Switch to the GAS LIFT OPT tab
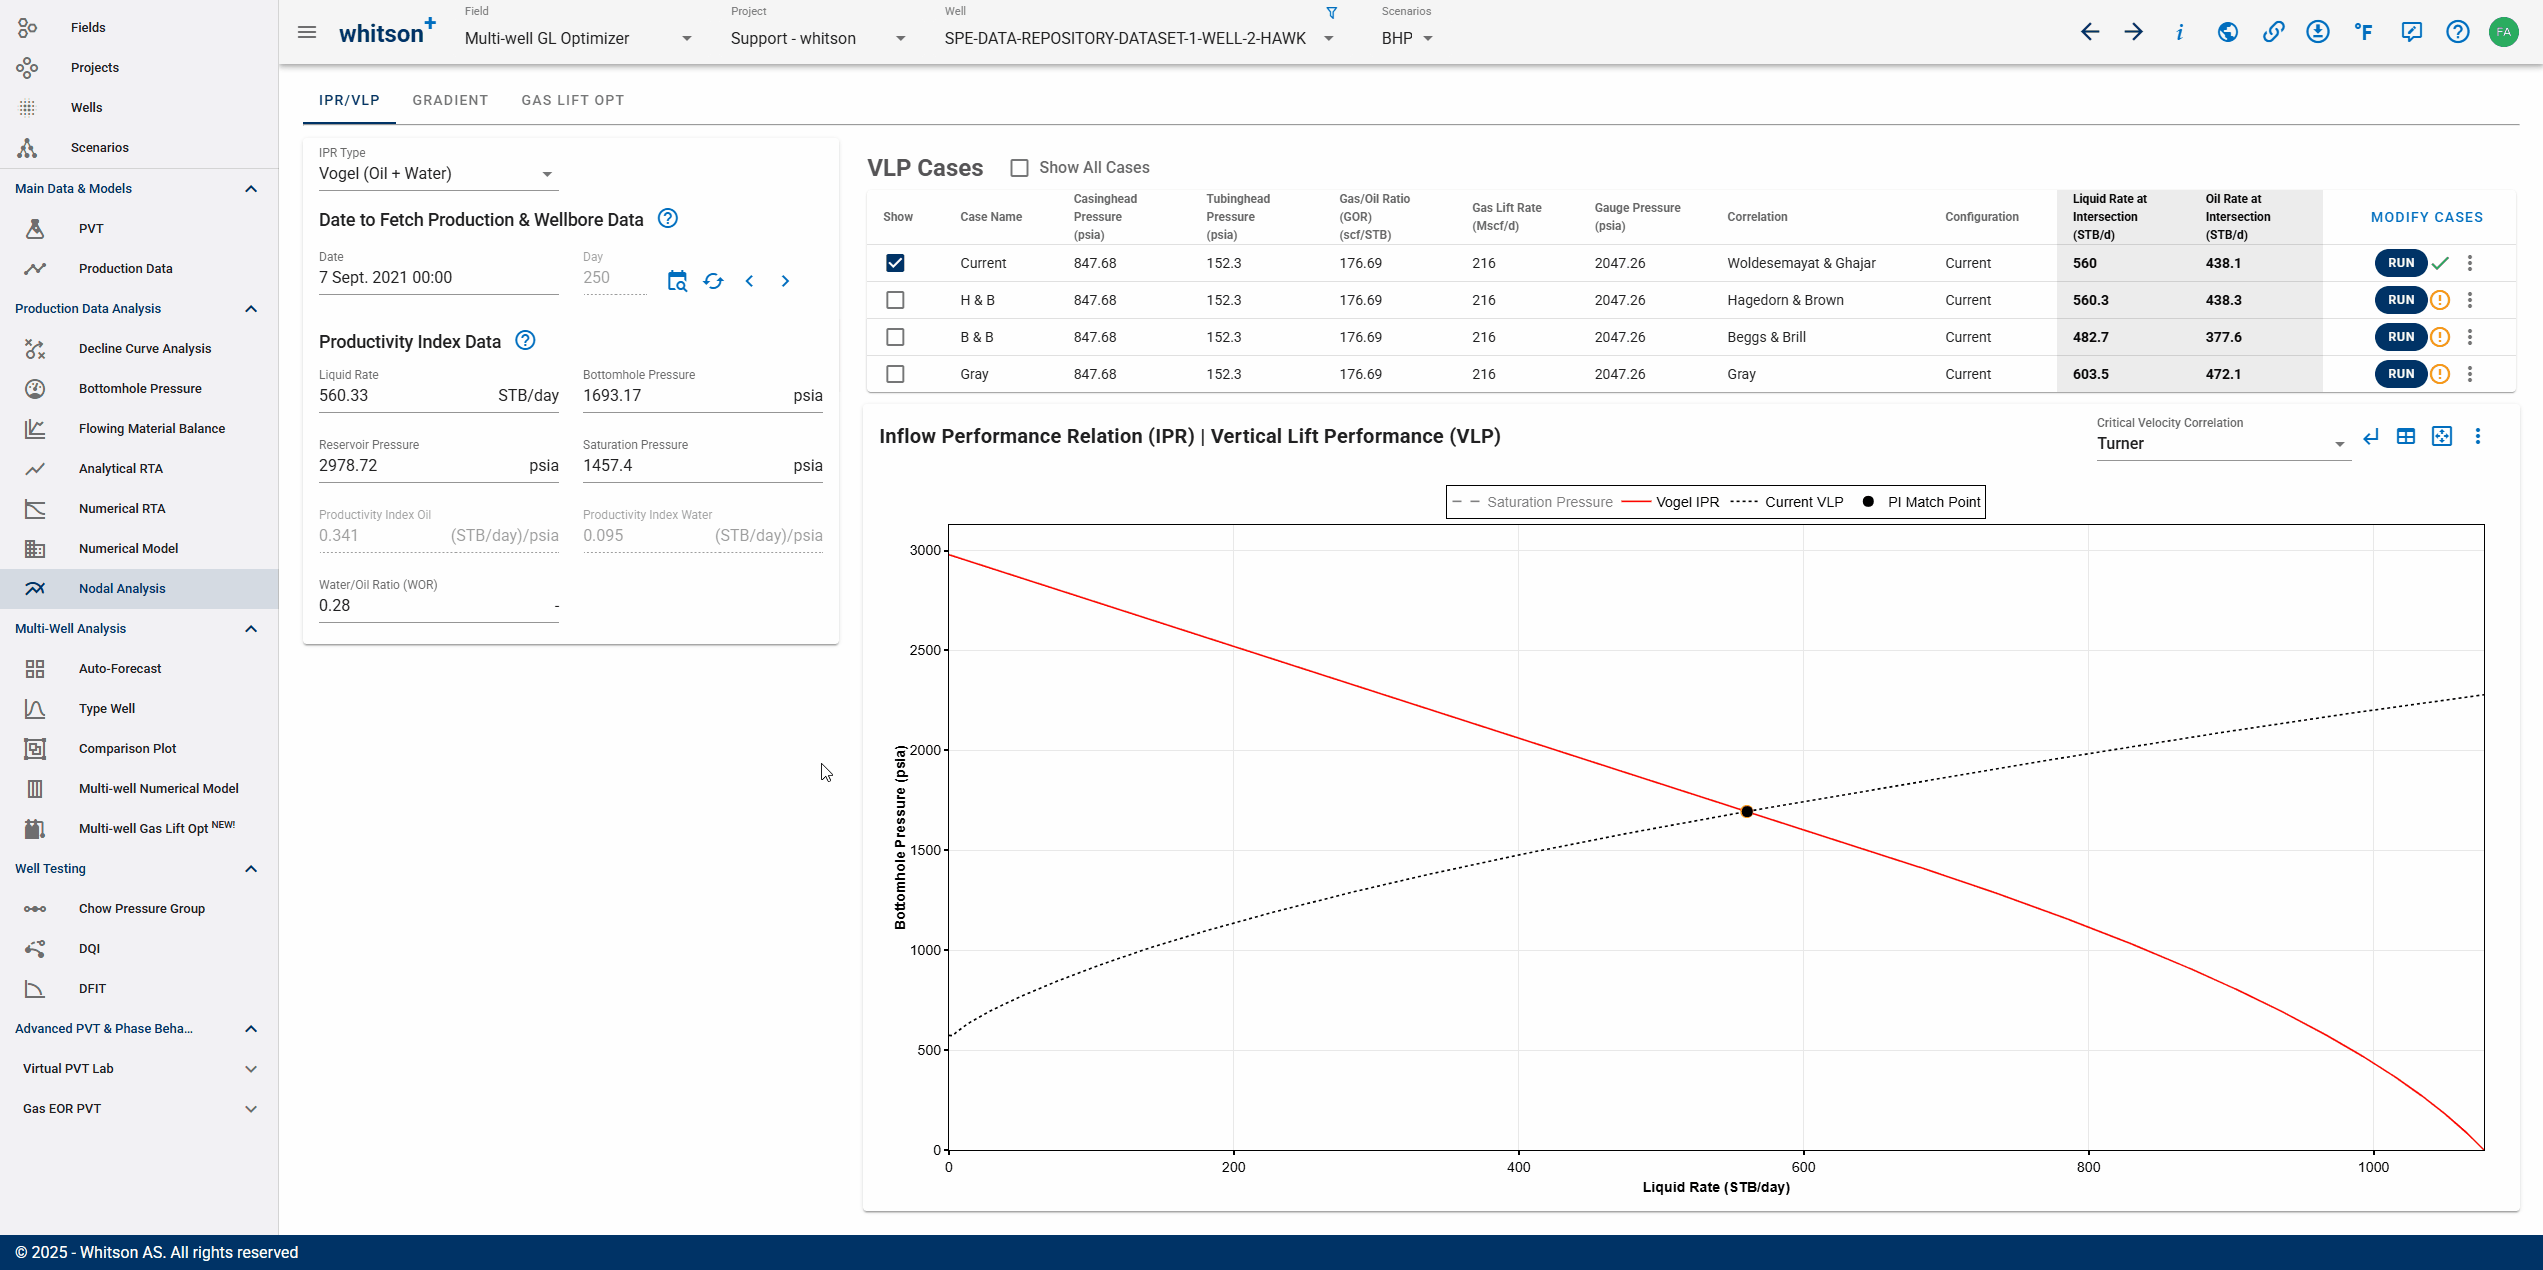Viewport: 2543px width, 1270px height. (573, 100)
